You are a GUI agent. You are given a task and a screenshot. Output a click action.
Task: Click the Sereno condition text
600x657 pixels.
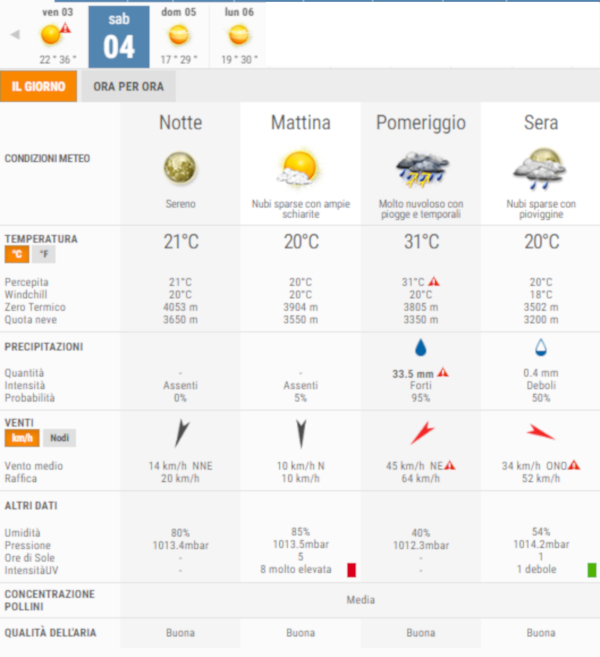coord(180,204)
